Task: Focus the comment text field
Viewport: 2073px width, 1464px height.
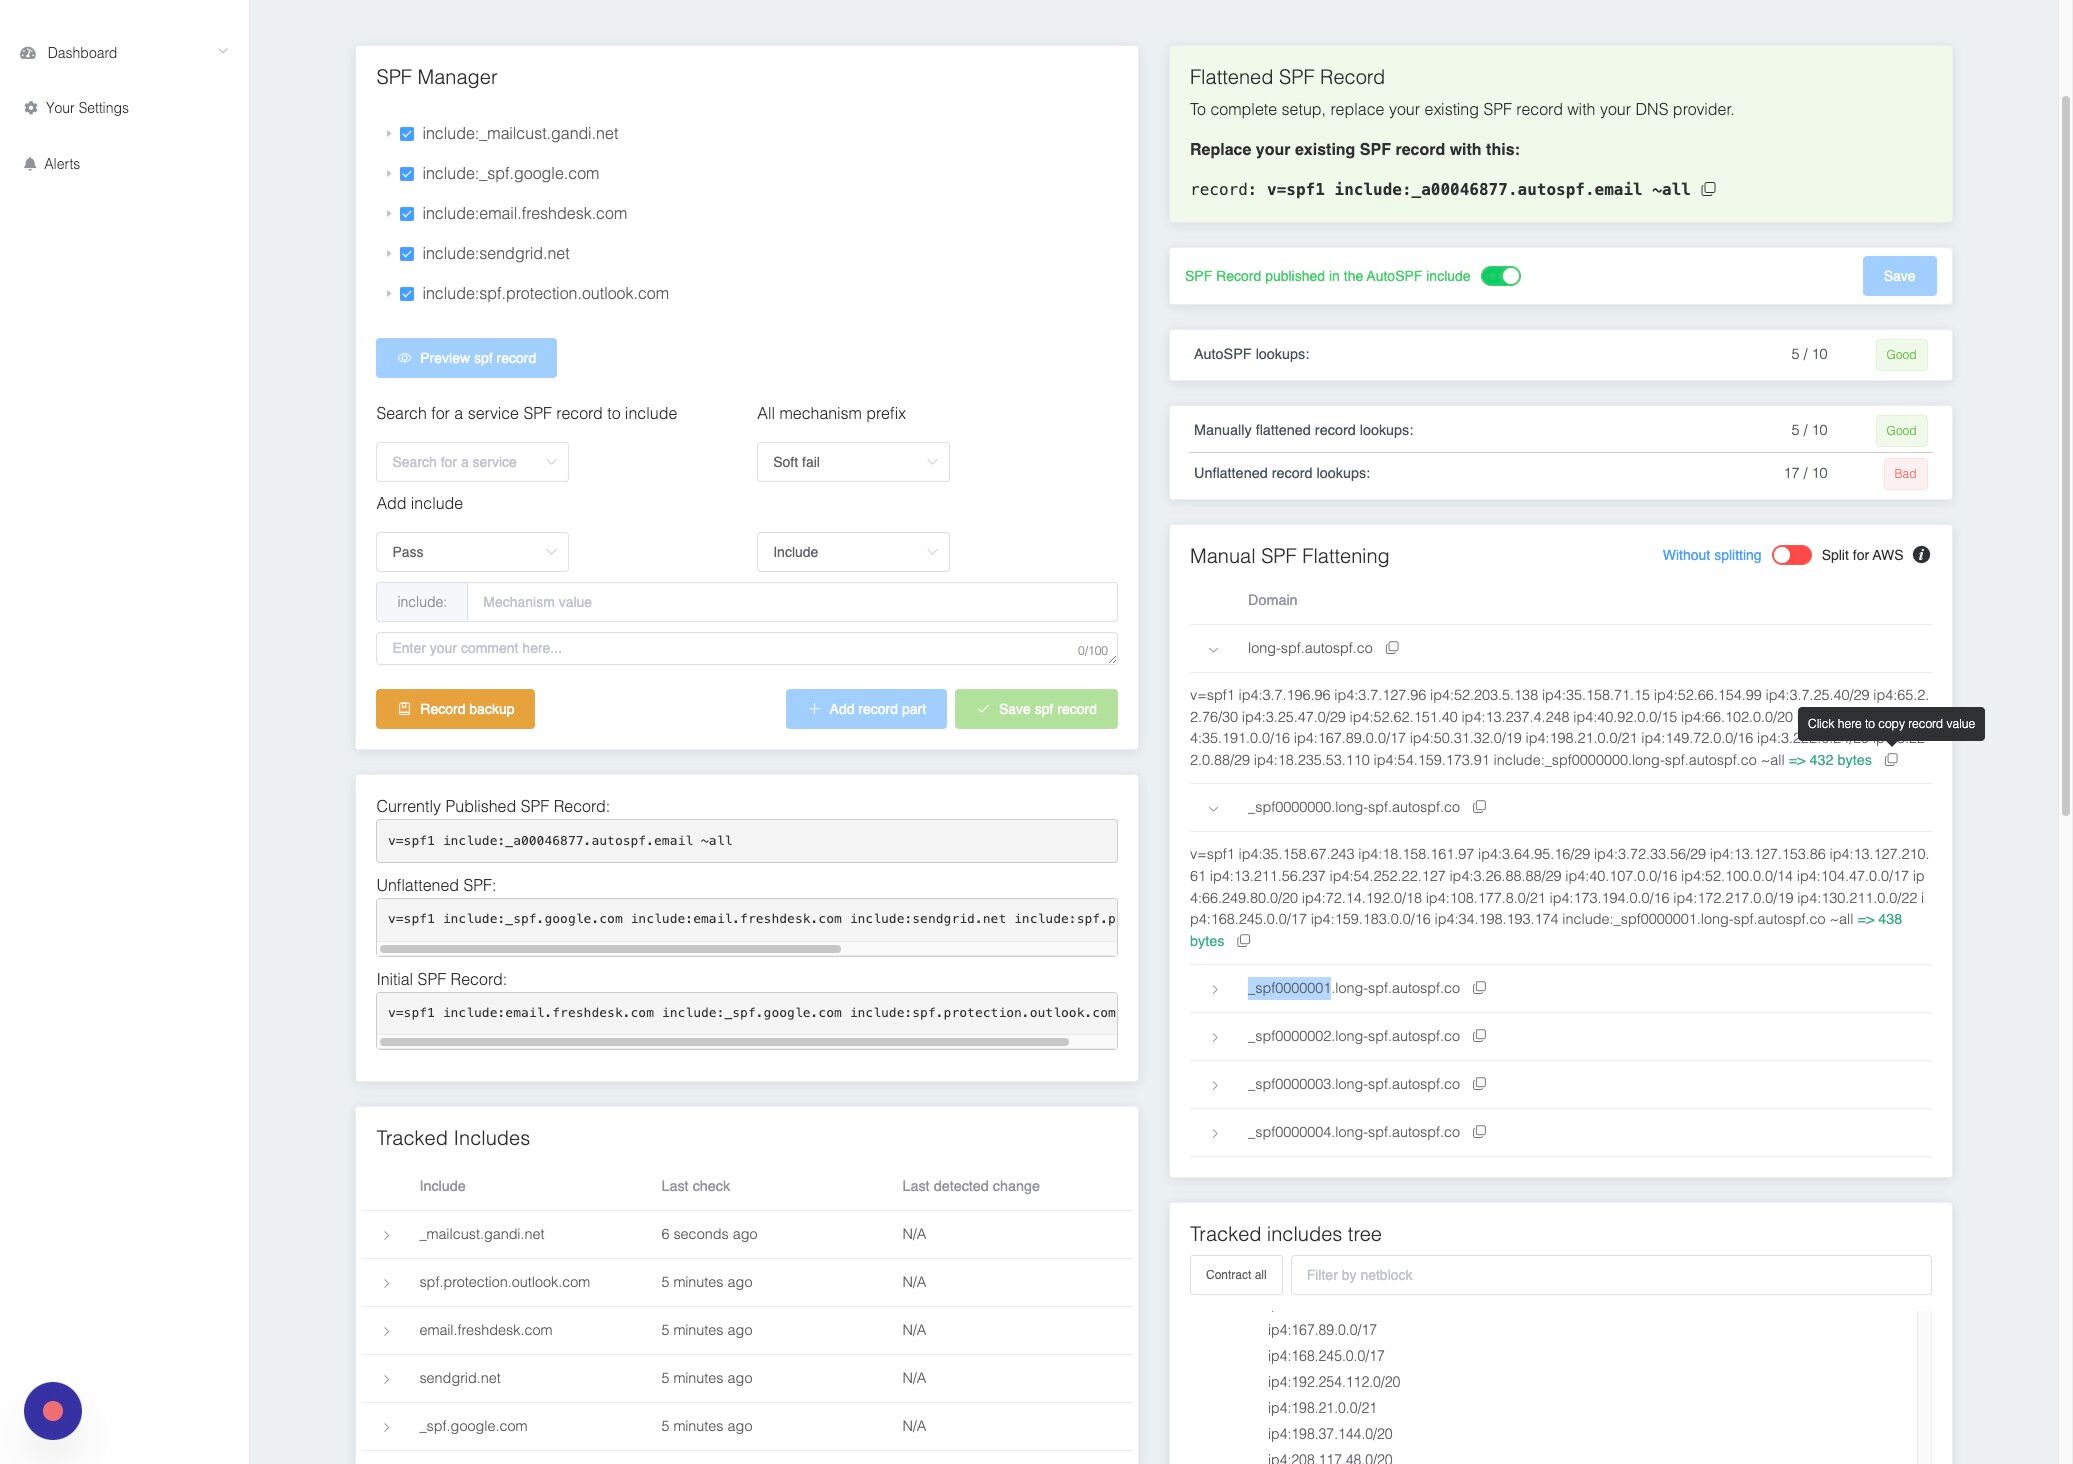Action: [x=747, y=648]
